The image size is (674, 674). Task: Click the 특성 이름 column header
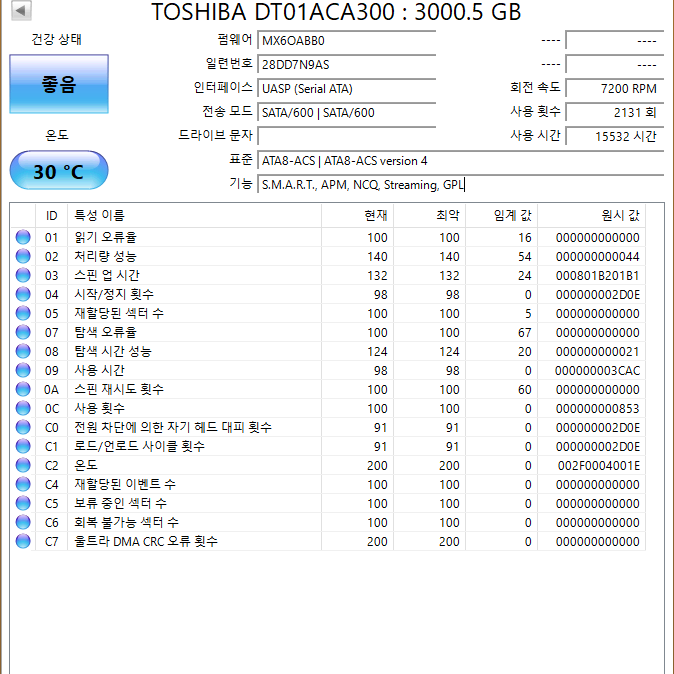[194, 215]
